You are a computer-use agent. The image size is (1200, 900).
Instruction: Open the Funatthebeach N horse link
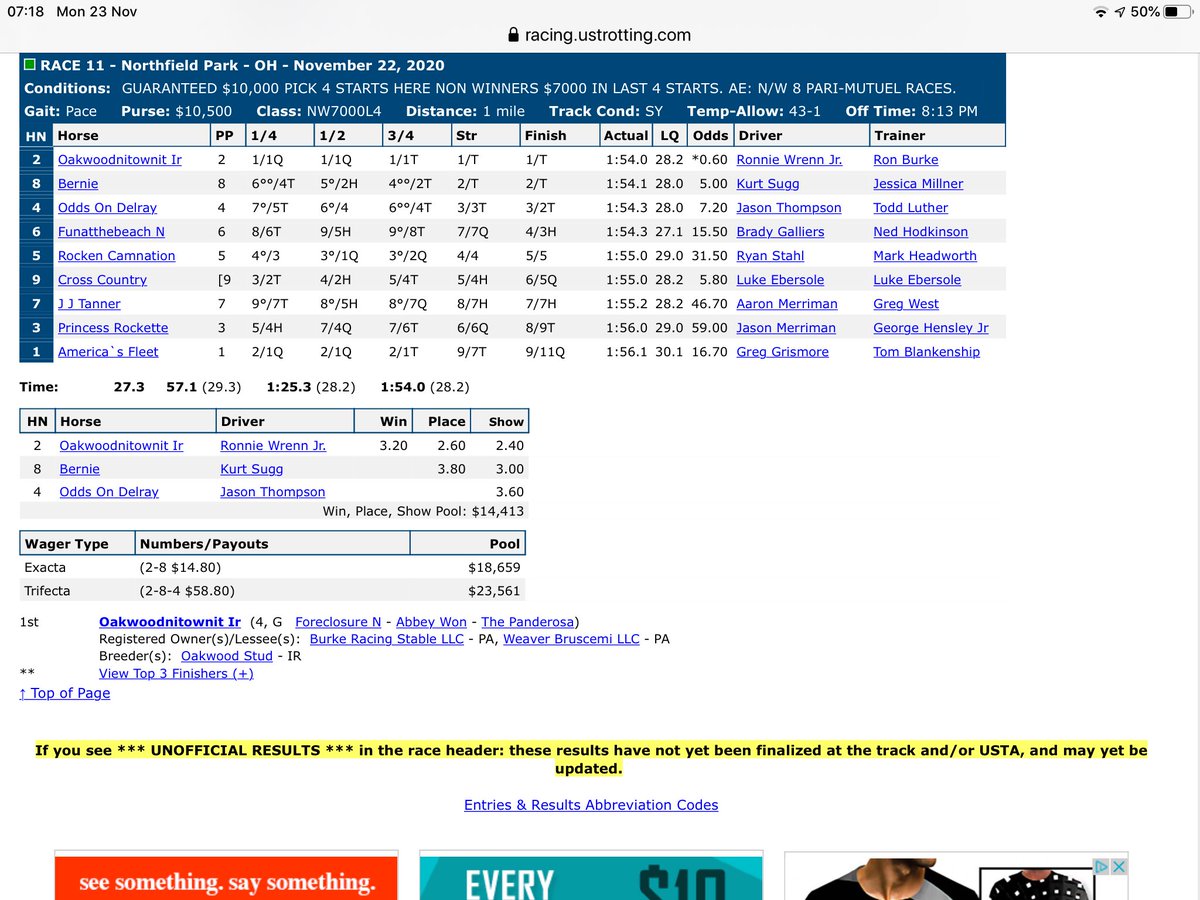pyautogui.click(x=111, y=232)
